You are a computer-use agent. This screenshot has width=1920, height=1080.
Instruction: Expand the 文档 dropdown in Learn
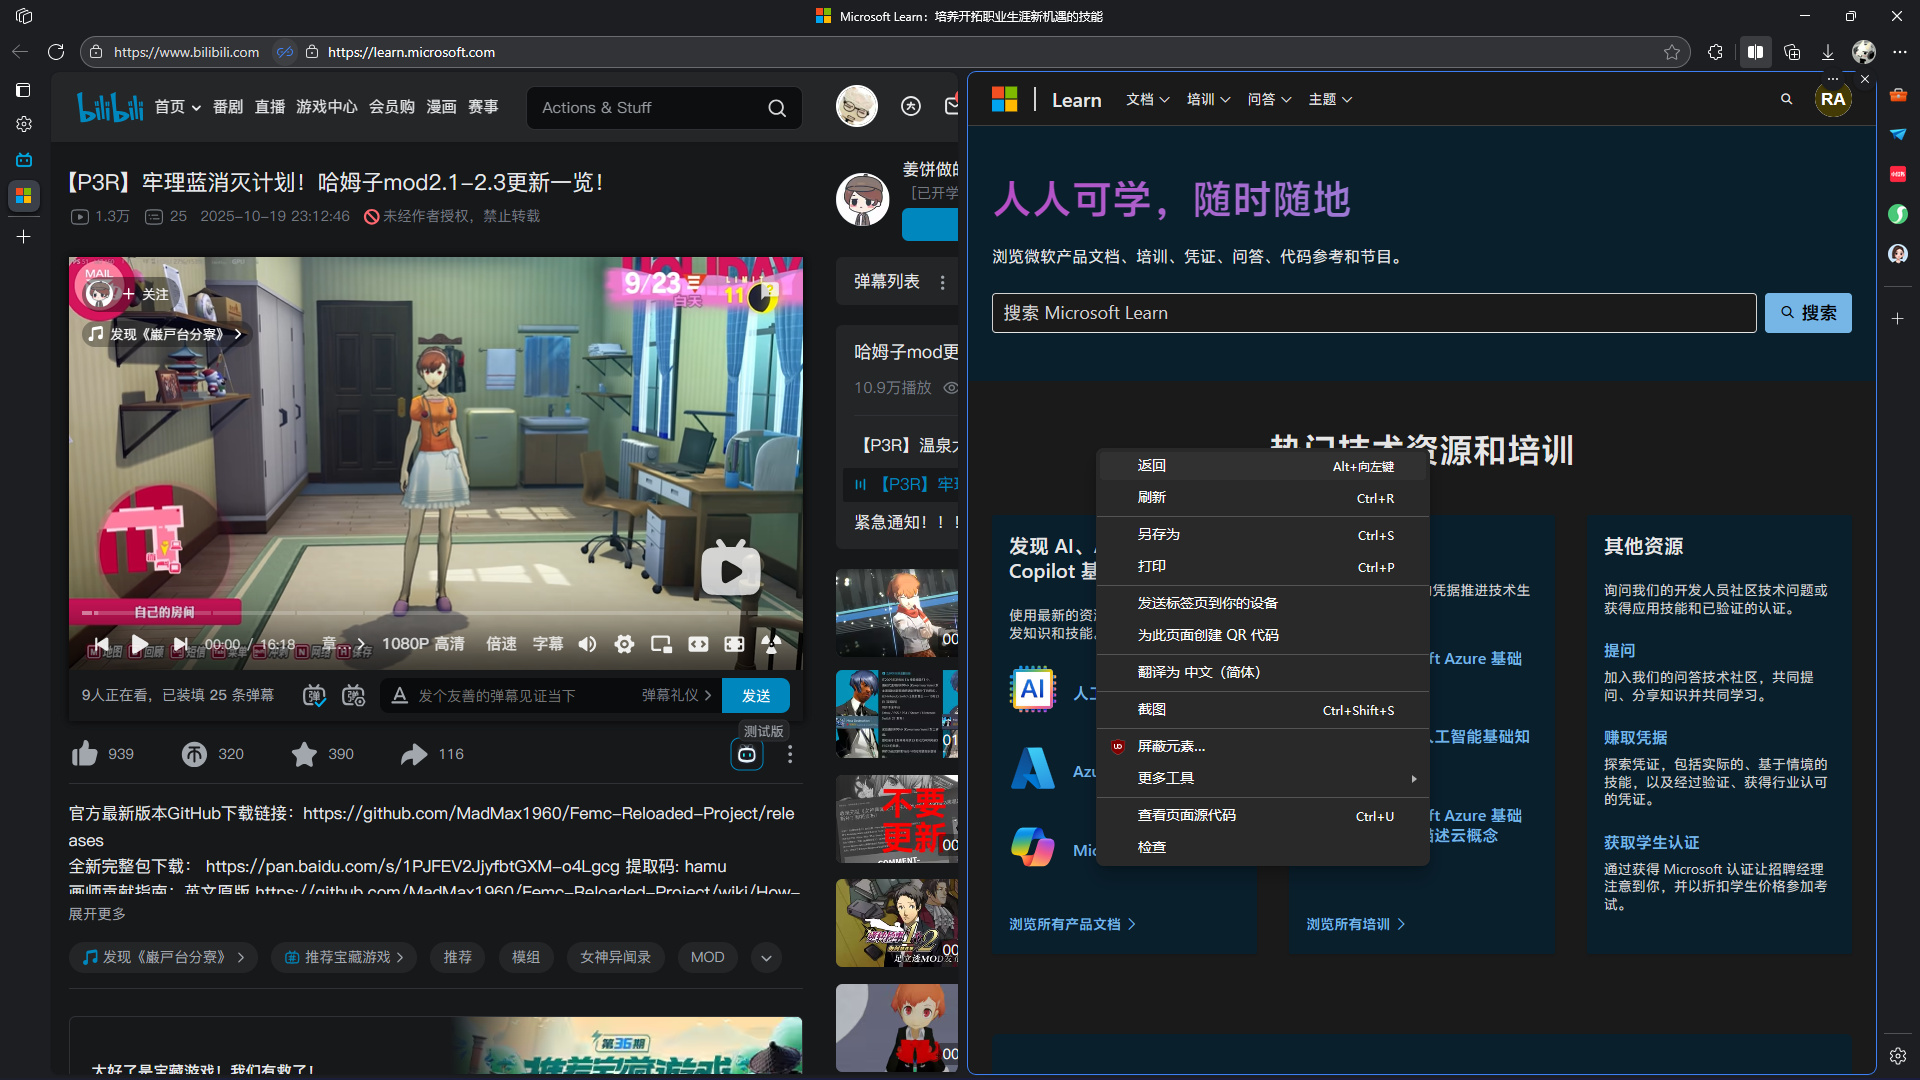coord(1147,99)
